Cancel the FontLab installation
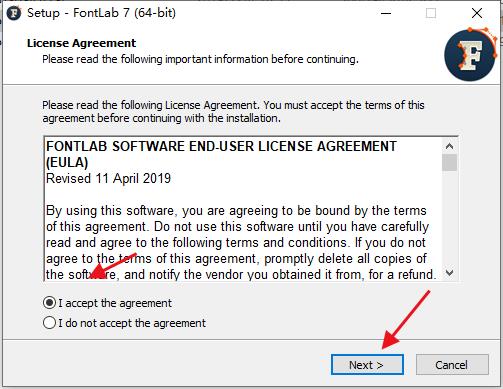The image size is (503, 389). [x=452, y=365]
